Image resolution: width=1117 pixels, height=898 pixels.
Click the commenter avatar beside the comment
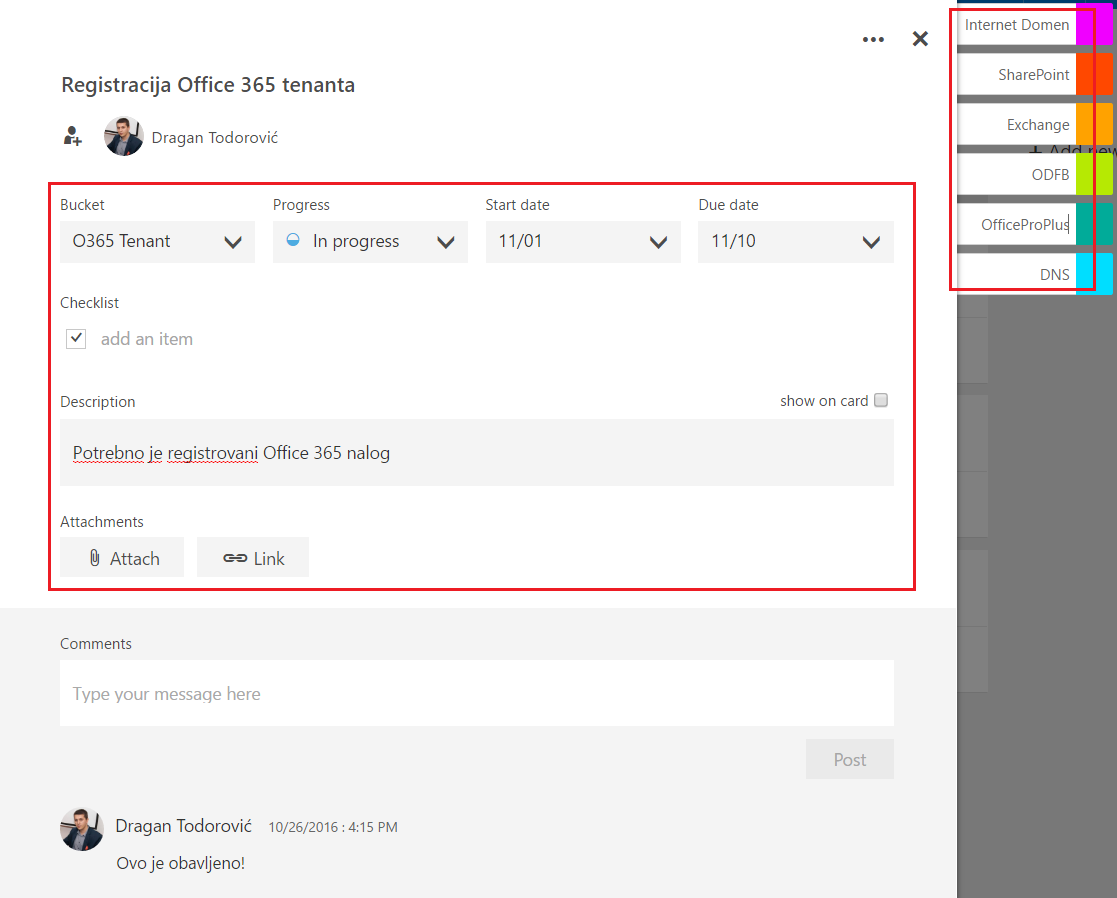pyautogui.click(x=82, y=830)
